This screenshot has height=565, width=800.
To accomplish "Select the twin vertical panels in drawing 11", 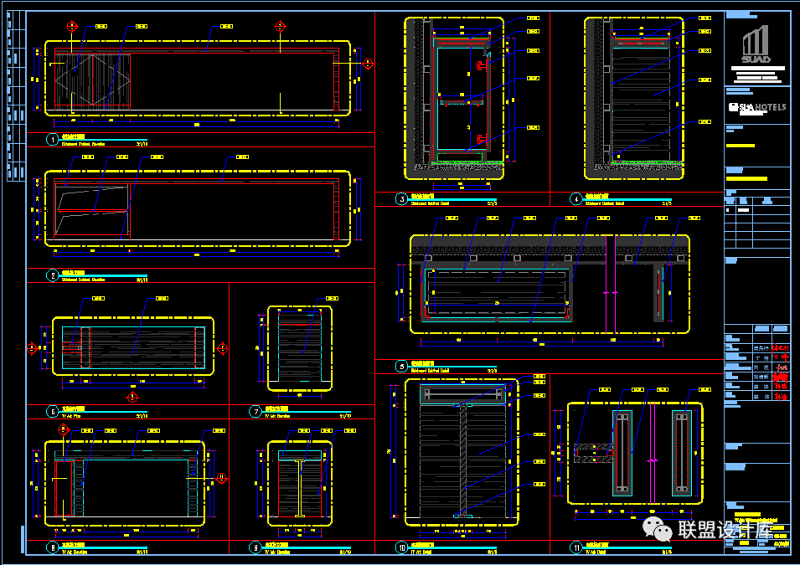I will 652,453.
